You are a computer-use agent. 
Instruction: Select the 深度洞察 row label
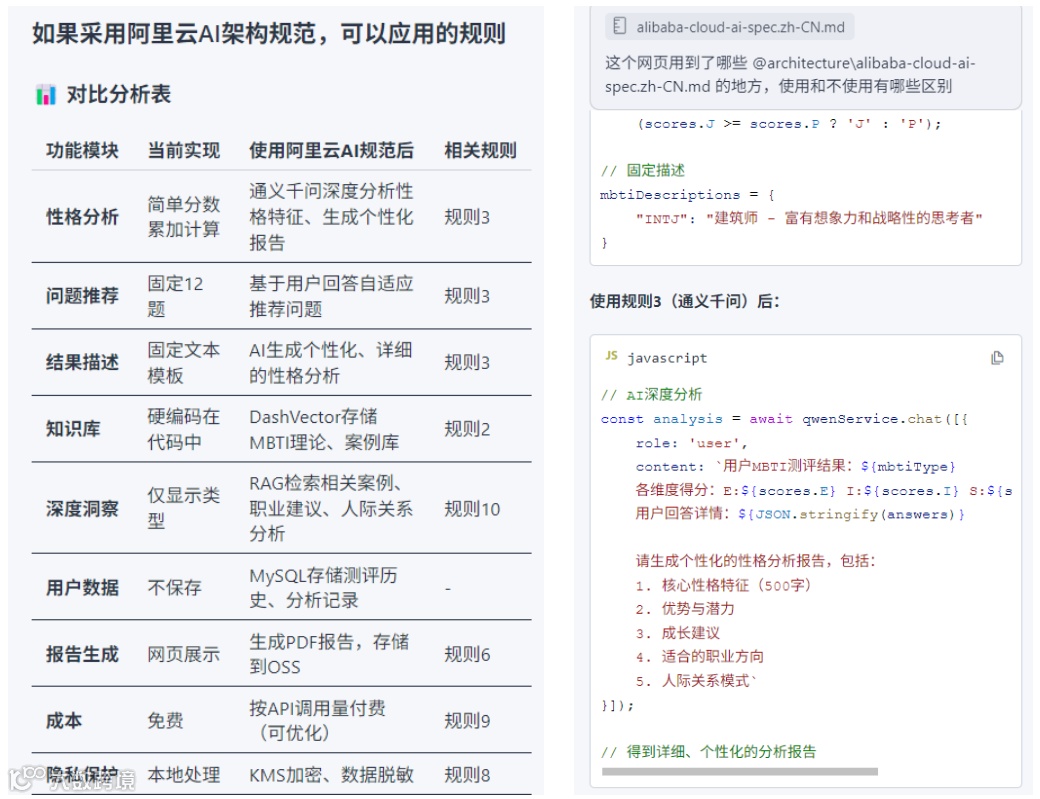(x=82, y=509)
